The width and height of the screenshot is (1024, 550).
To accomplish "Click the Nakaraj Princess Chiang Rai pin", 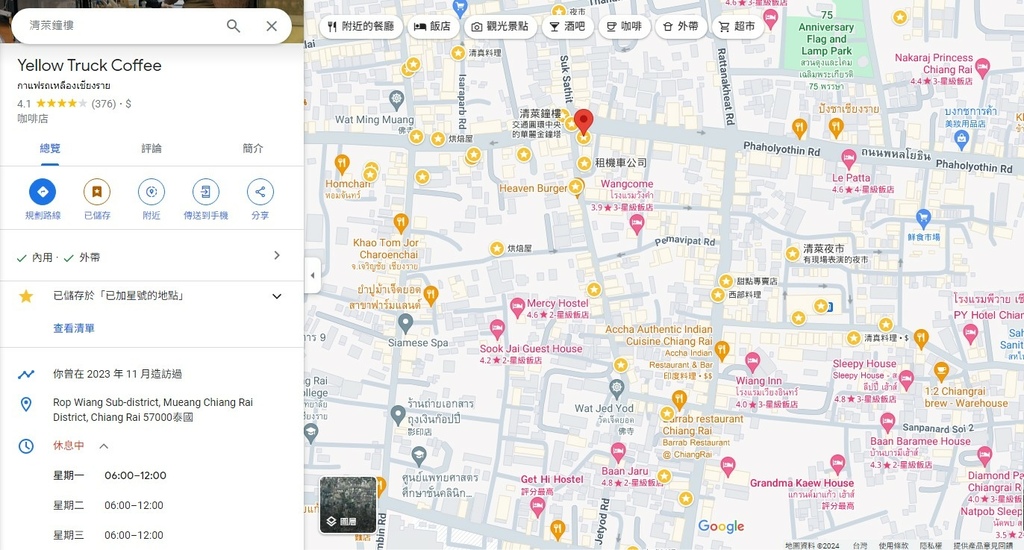I will pos(982,67).
